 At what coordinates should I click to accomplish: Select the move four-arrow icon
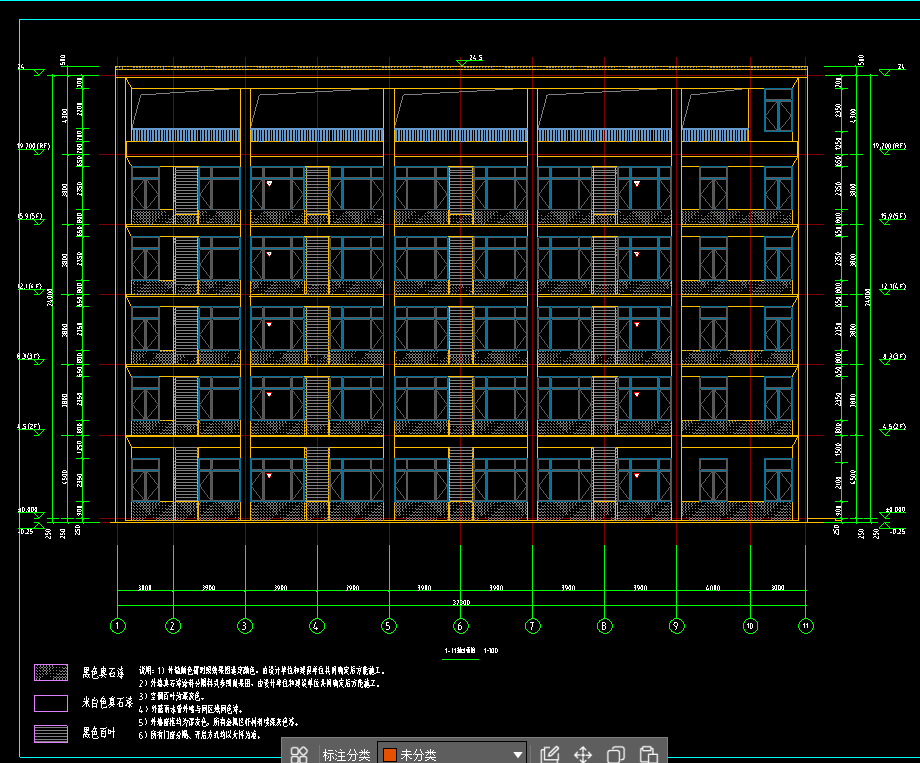coord(583,755)
